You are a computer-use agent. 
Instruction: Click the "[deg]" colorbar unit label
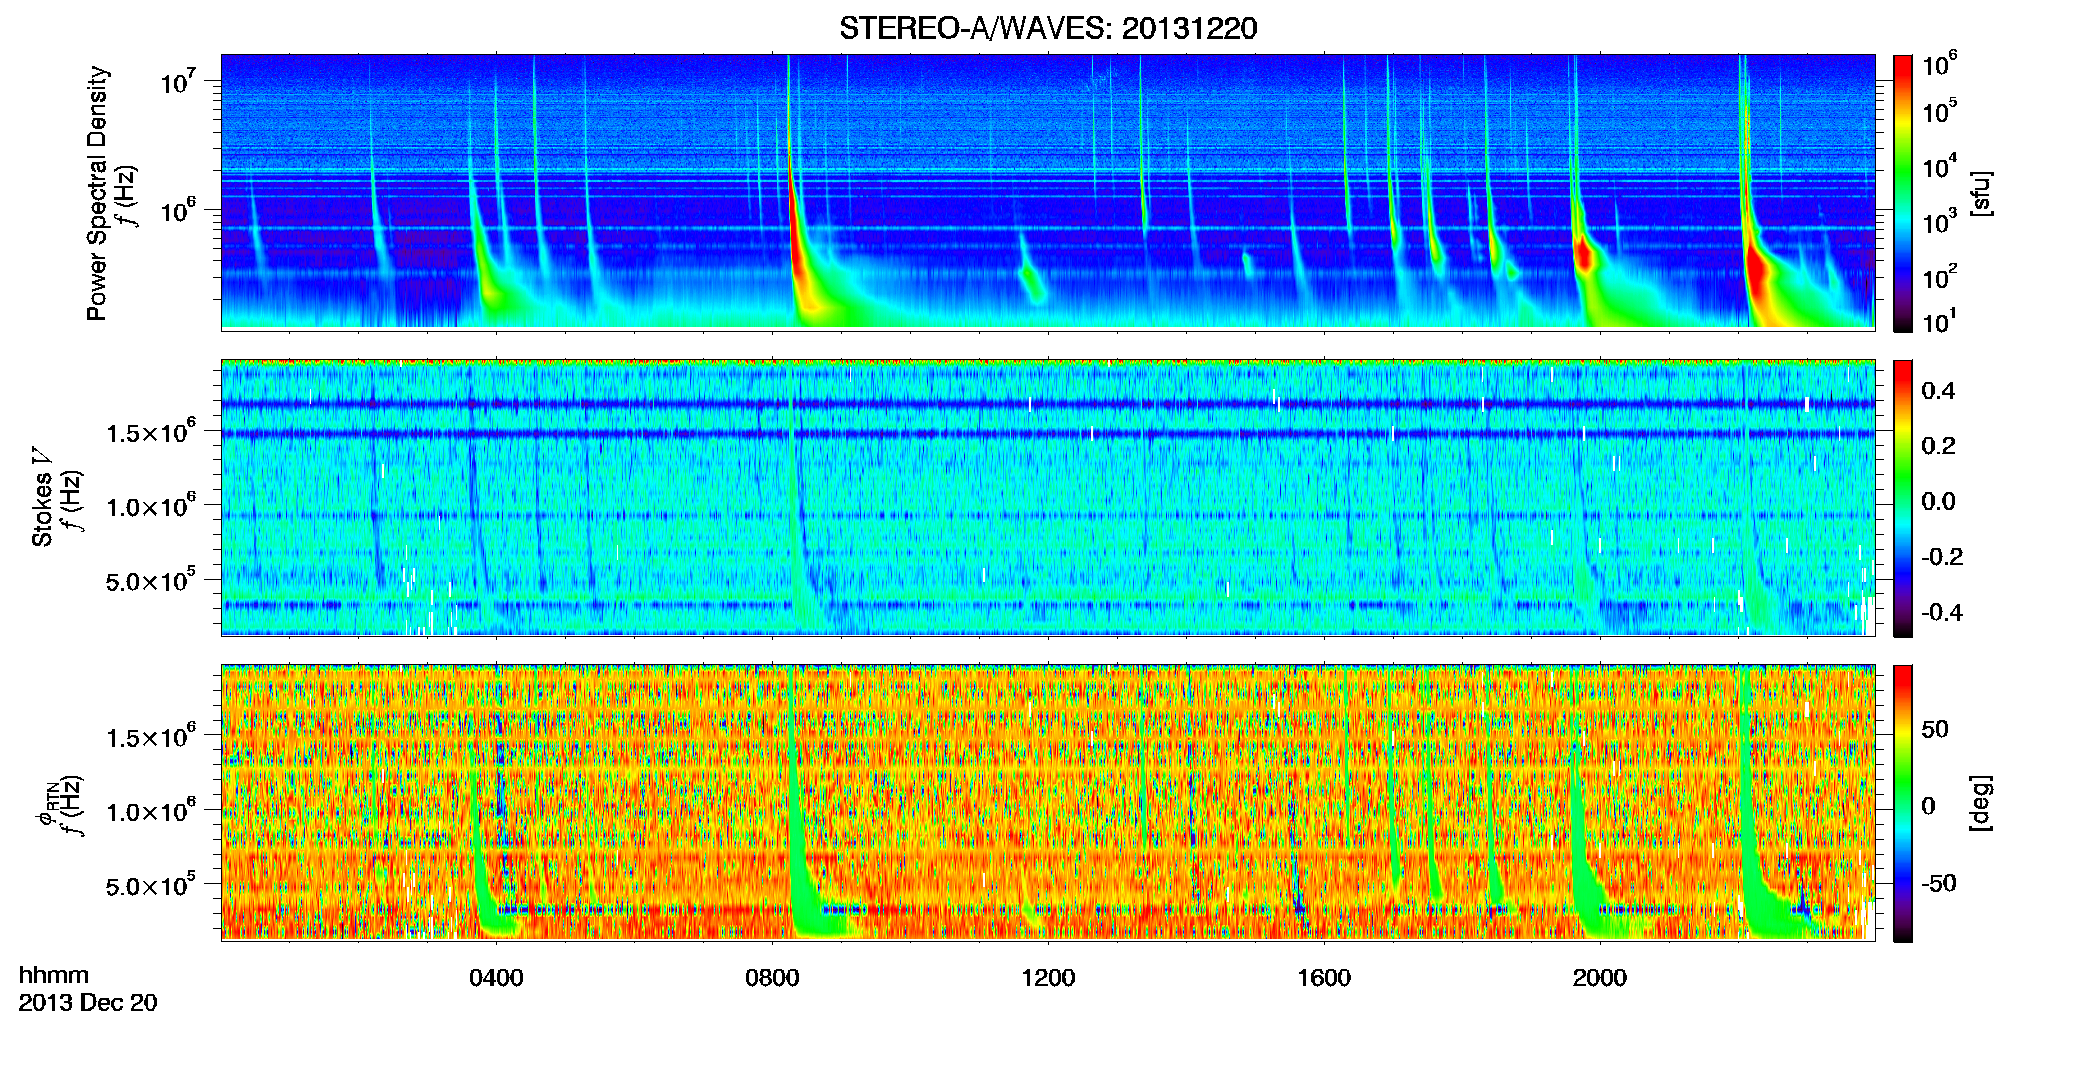pos(1981,803)
